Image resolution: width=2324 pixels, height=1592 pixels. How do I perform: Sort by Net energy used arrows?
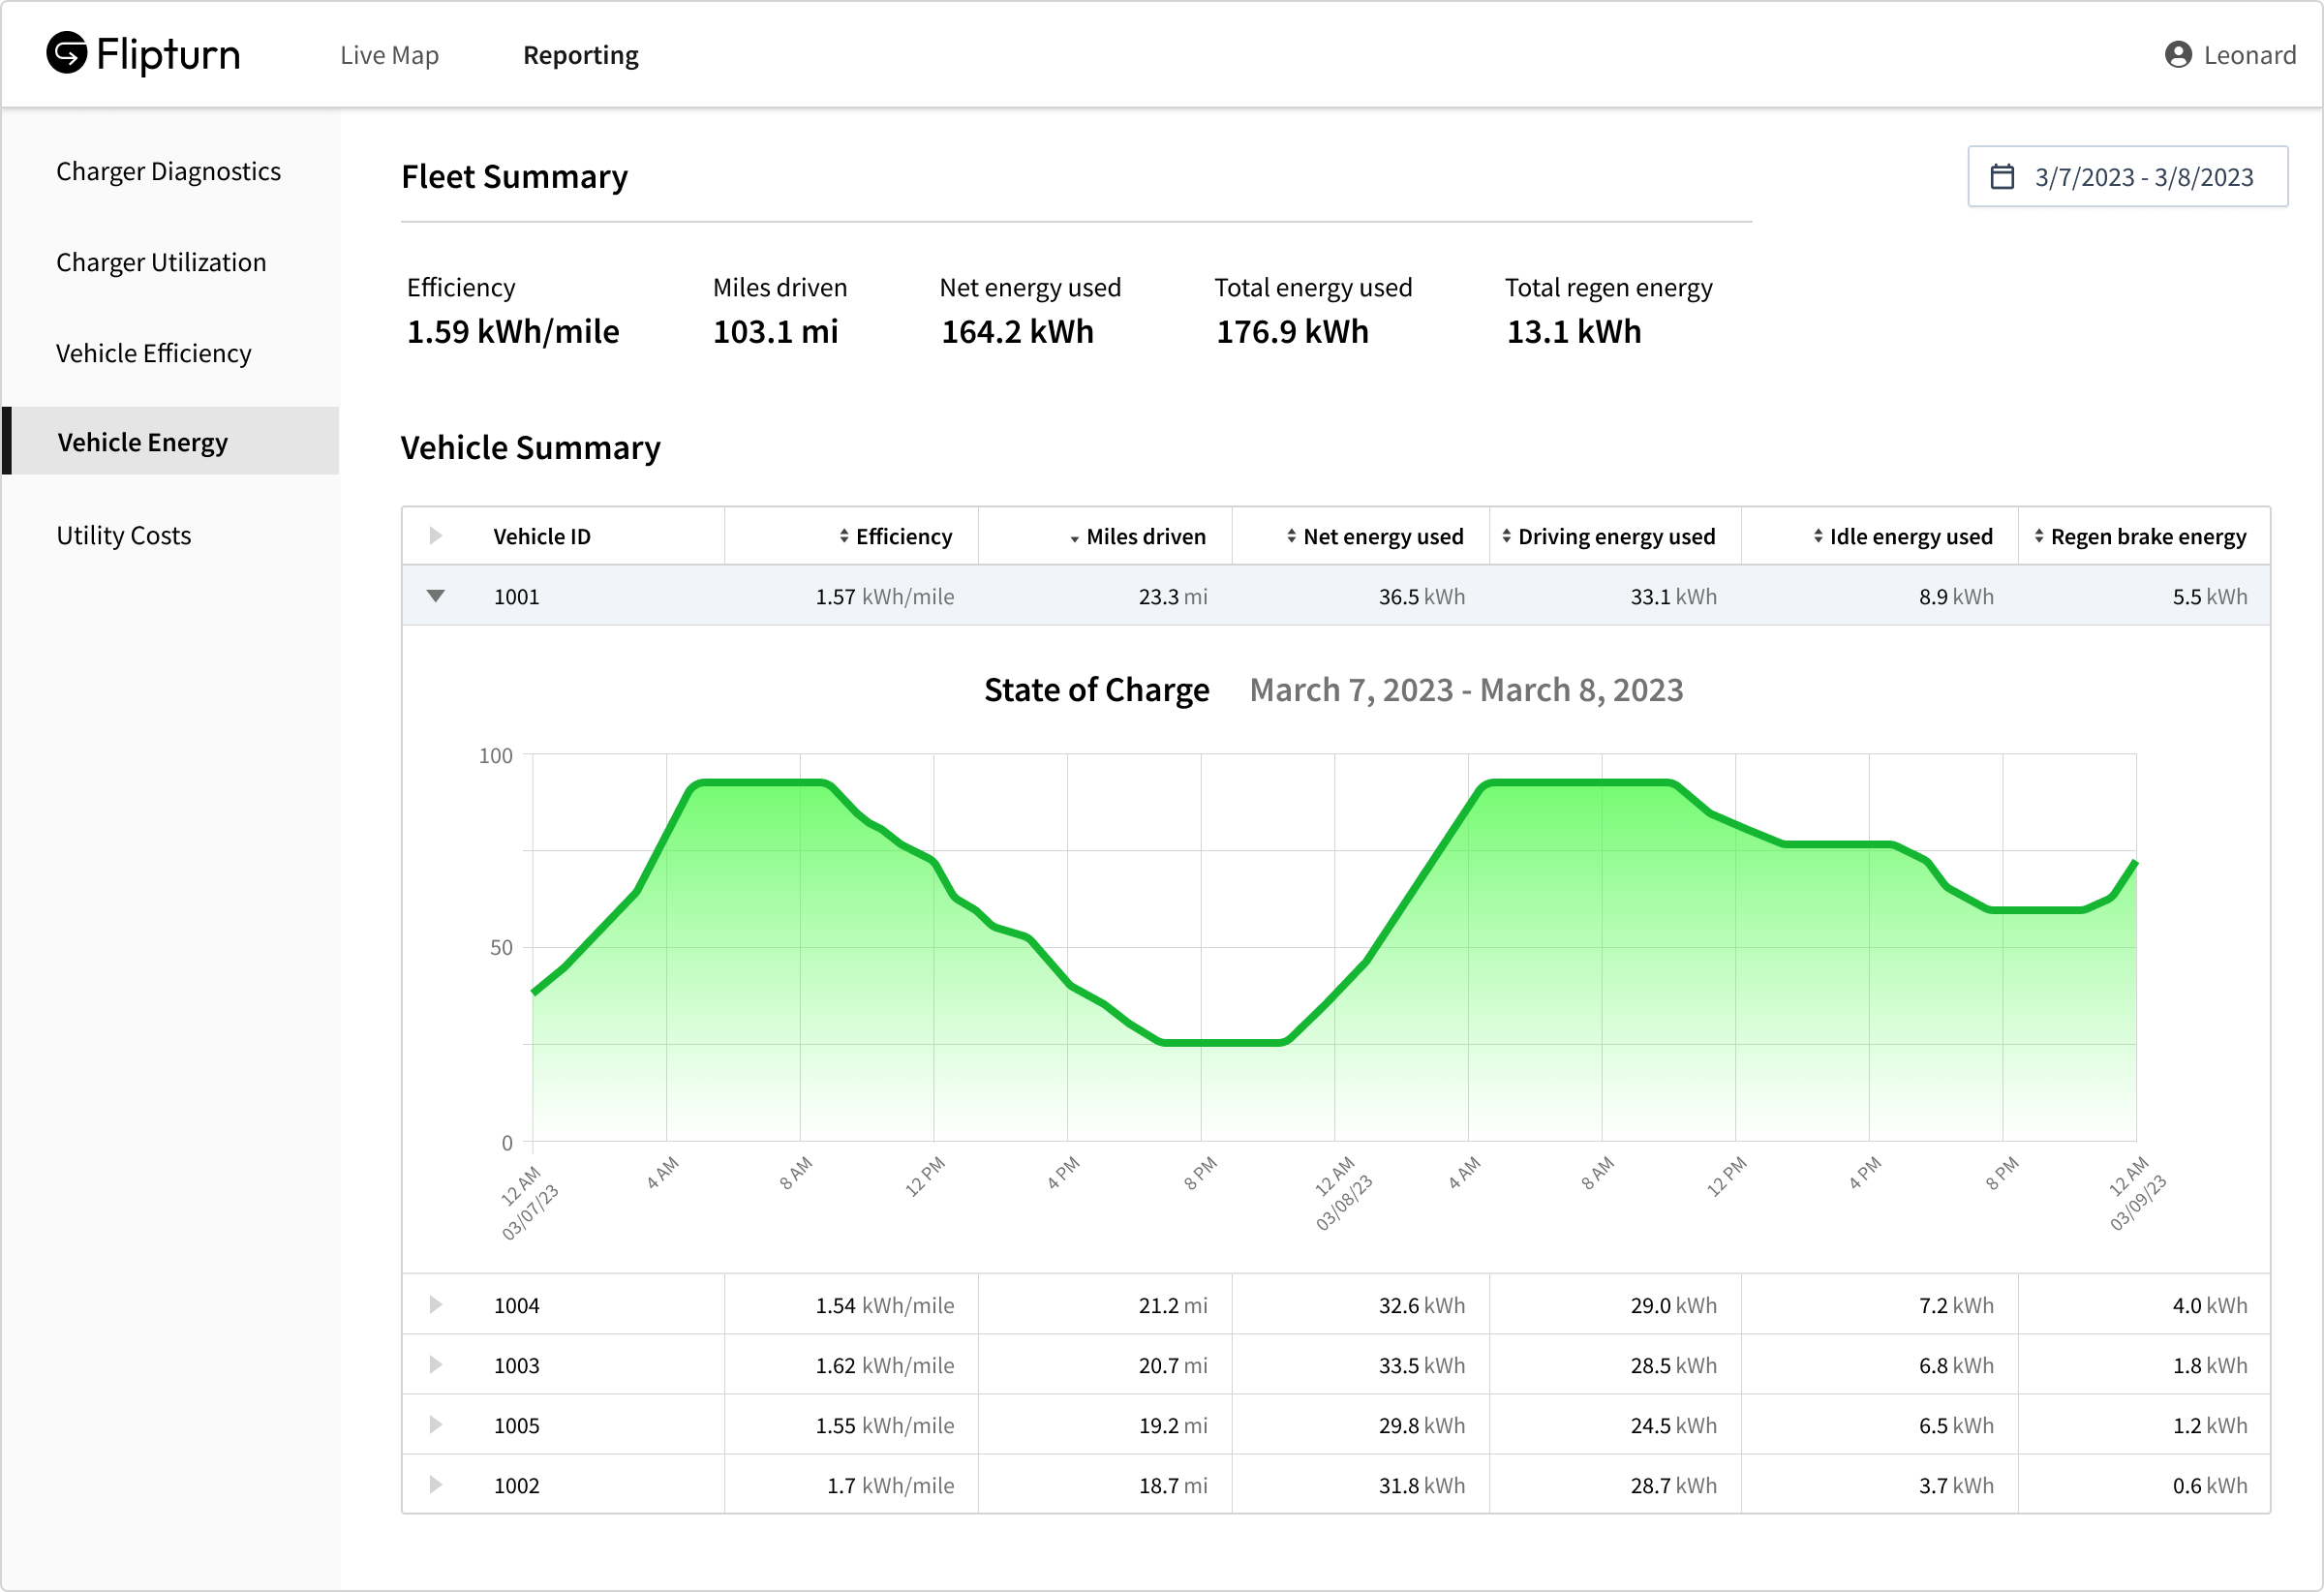coord(1291,537)
